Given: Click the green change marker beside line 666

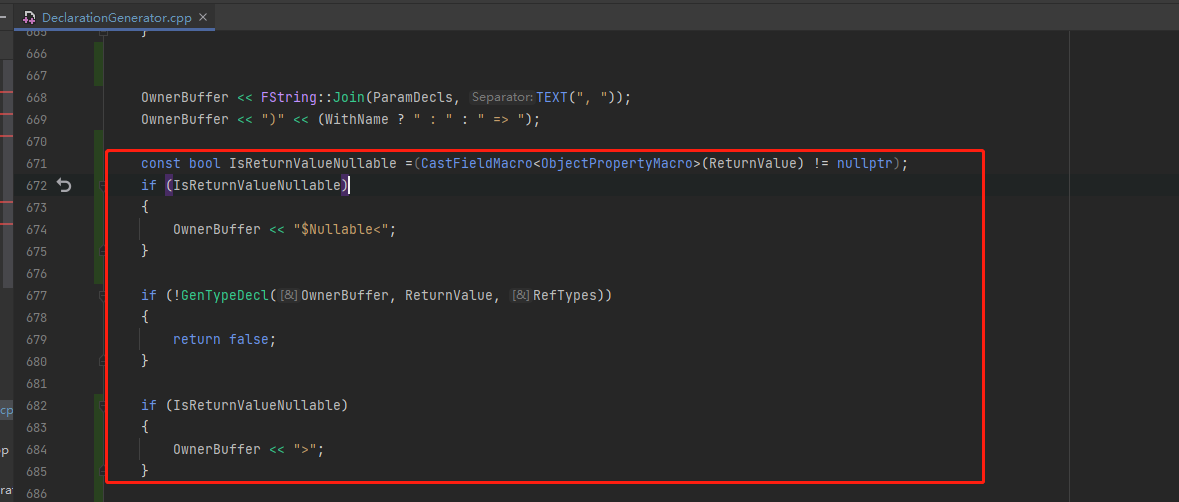Looking at the screenshot, I should point(99,64).
